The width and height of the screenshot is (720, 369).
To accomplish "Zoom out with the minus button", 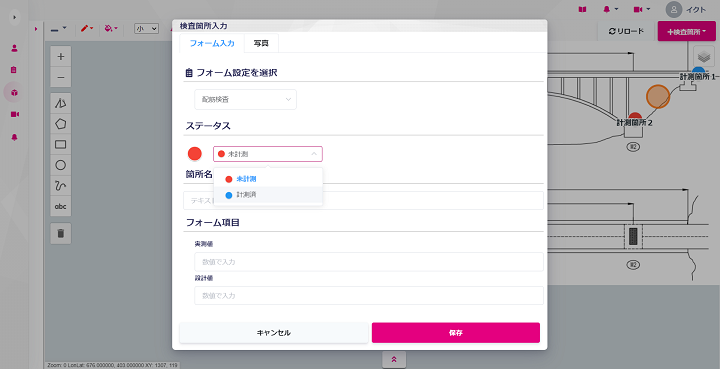I will (x=61, y=77).
